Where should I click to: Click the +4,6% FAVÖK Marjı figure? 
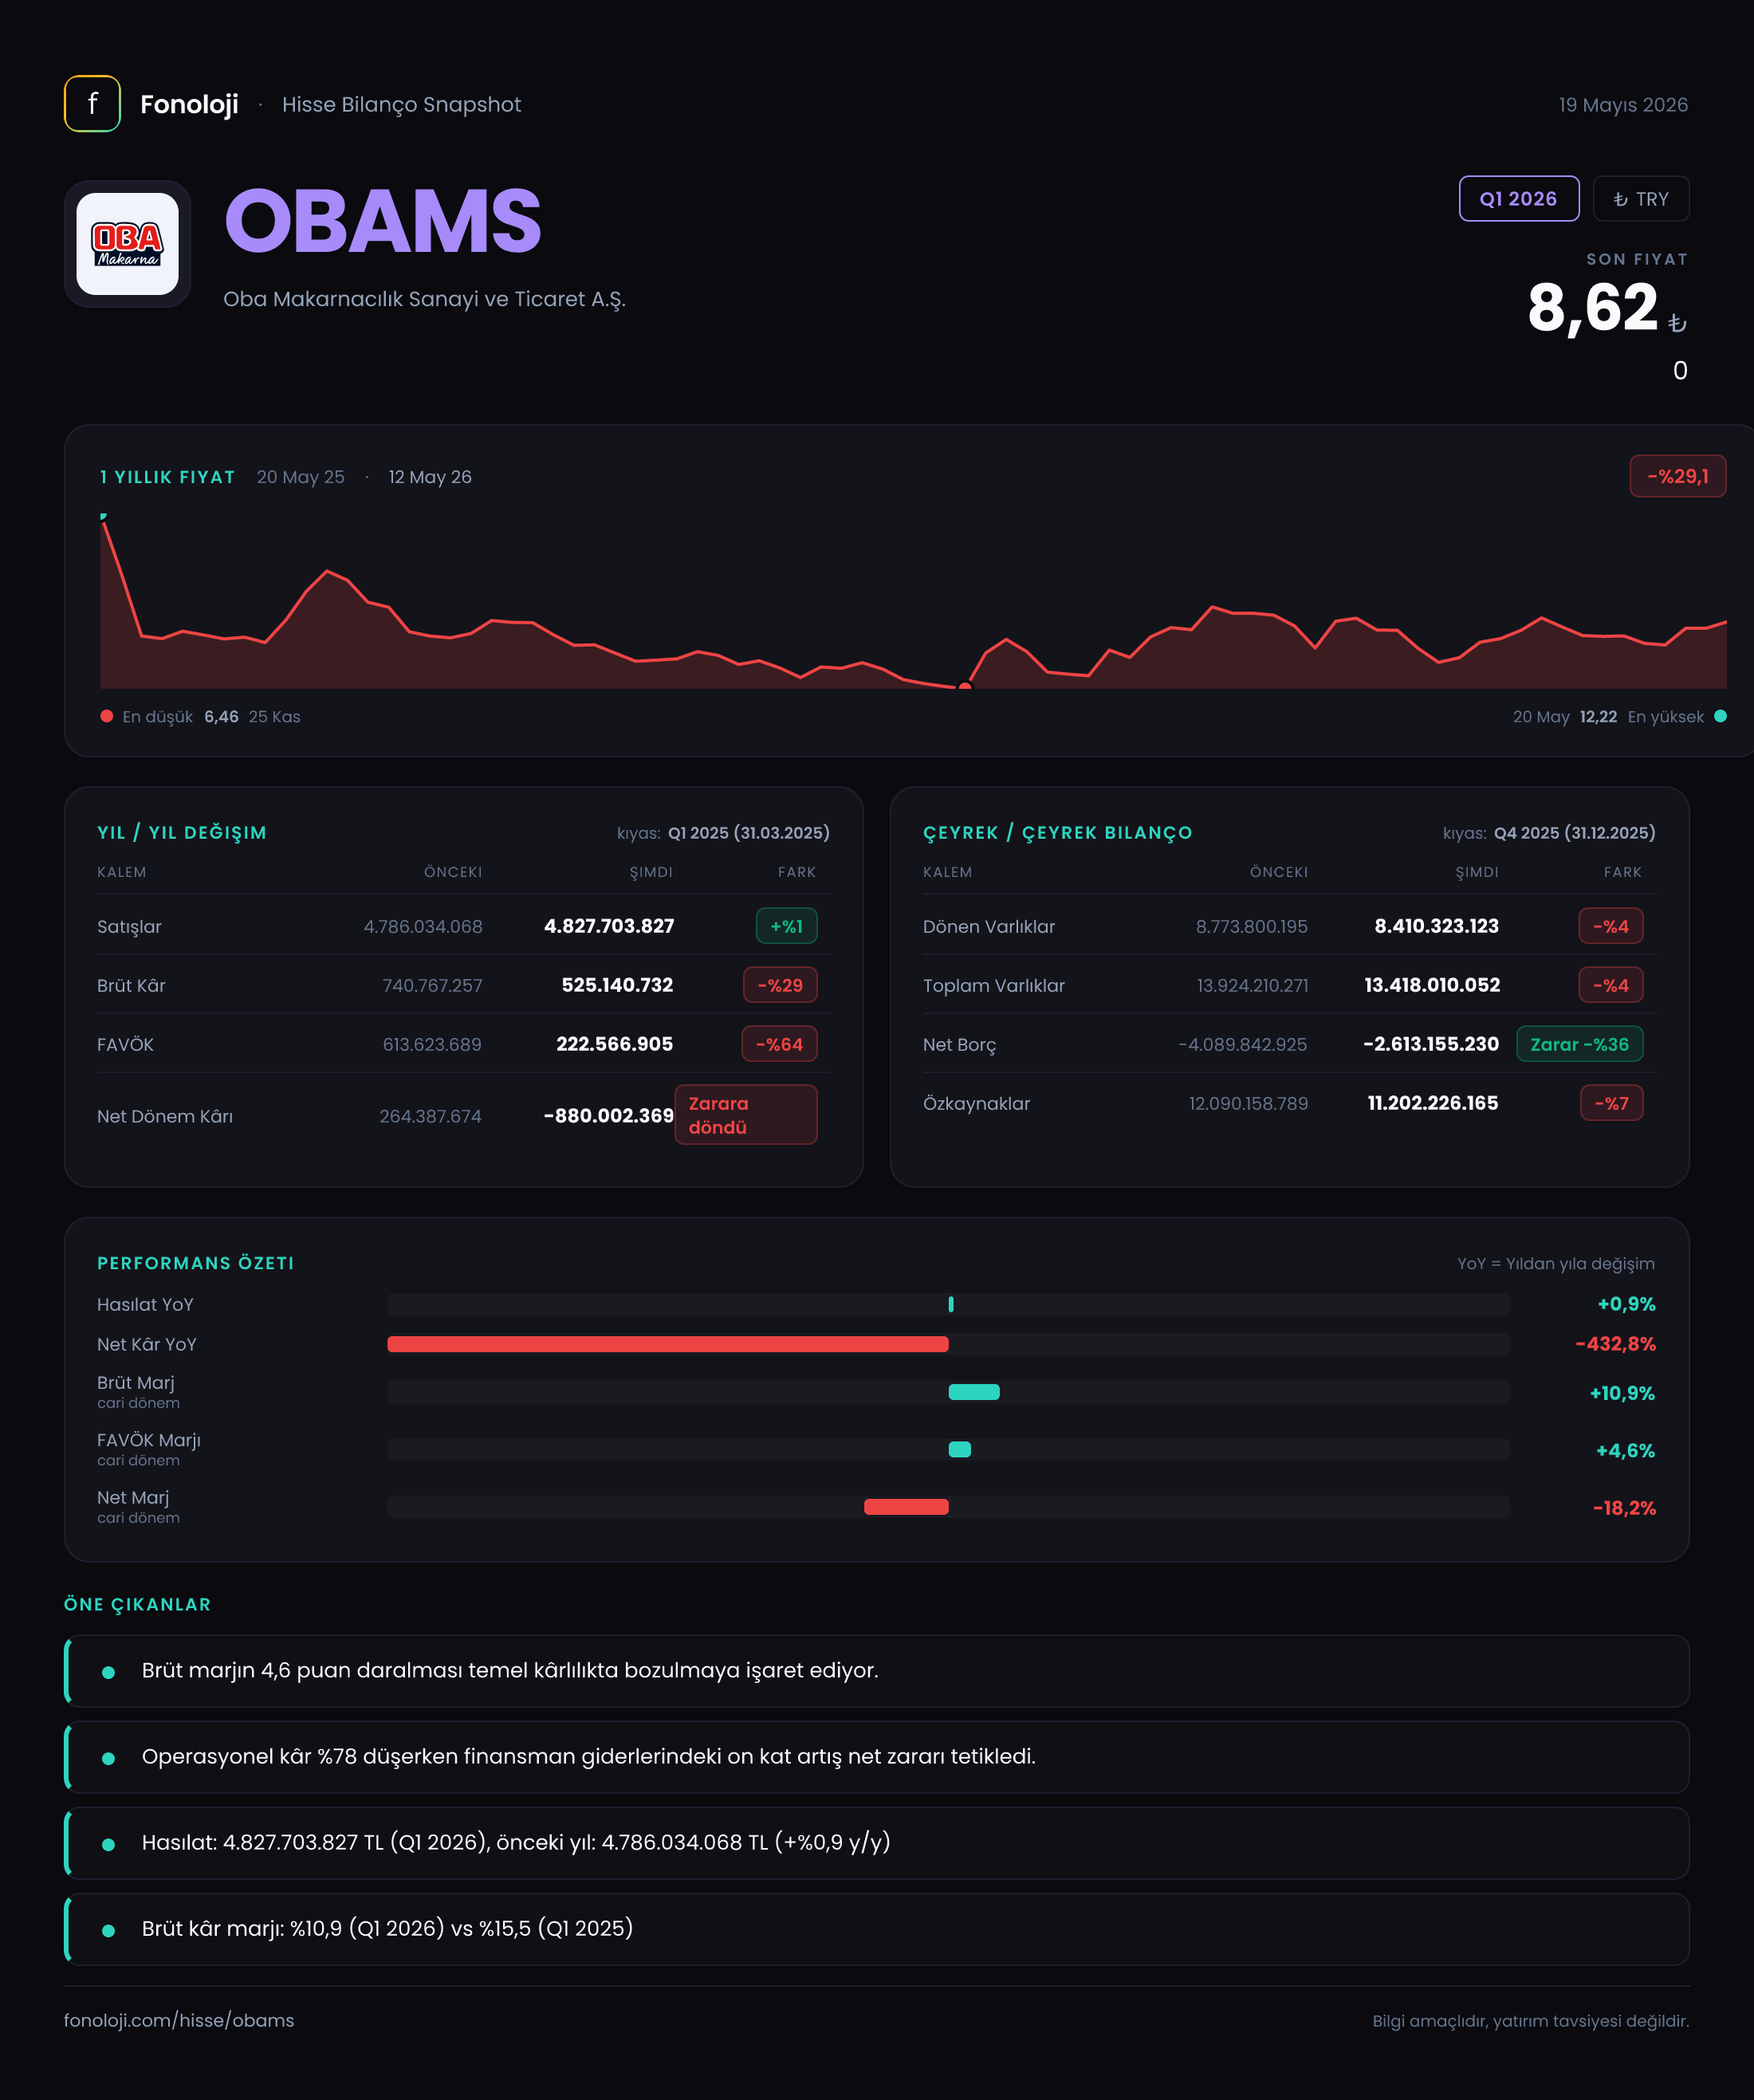point(1625,1450)
